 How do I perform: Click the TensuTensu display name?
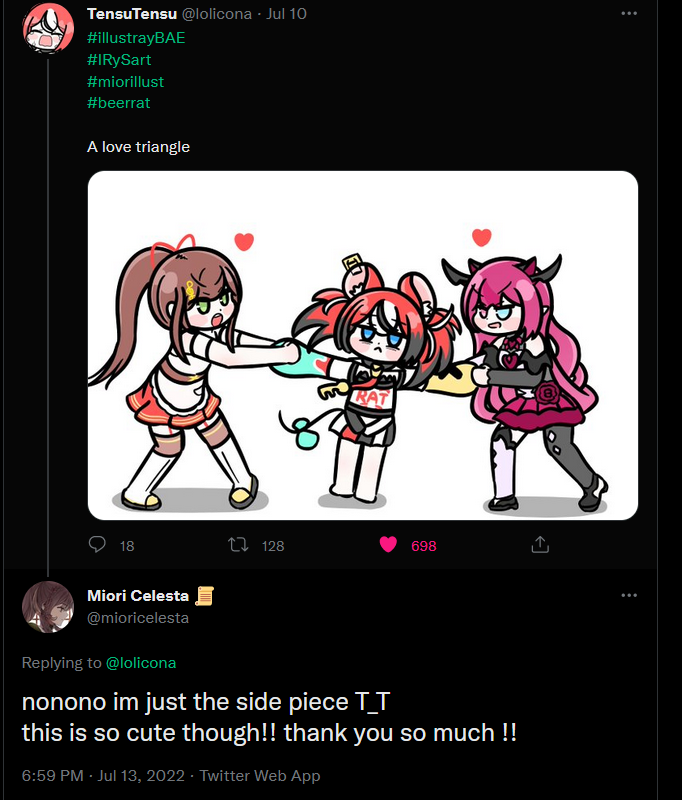click(x=132, y=15)
